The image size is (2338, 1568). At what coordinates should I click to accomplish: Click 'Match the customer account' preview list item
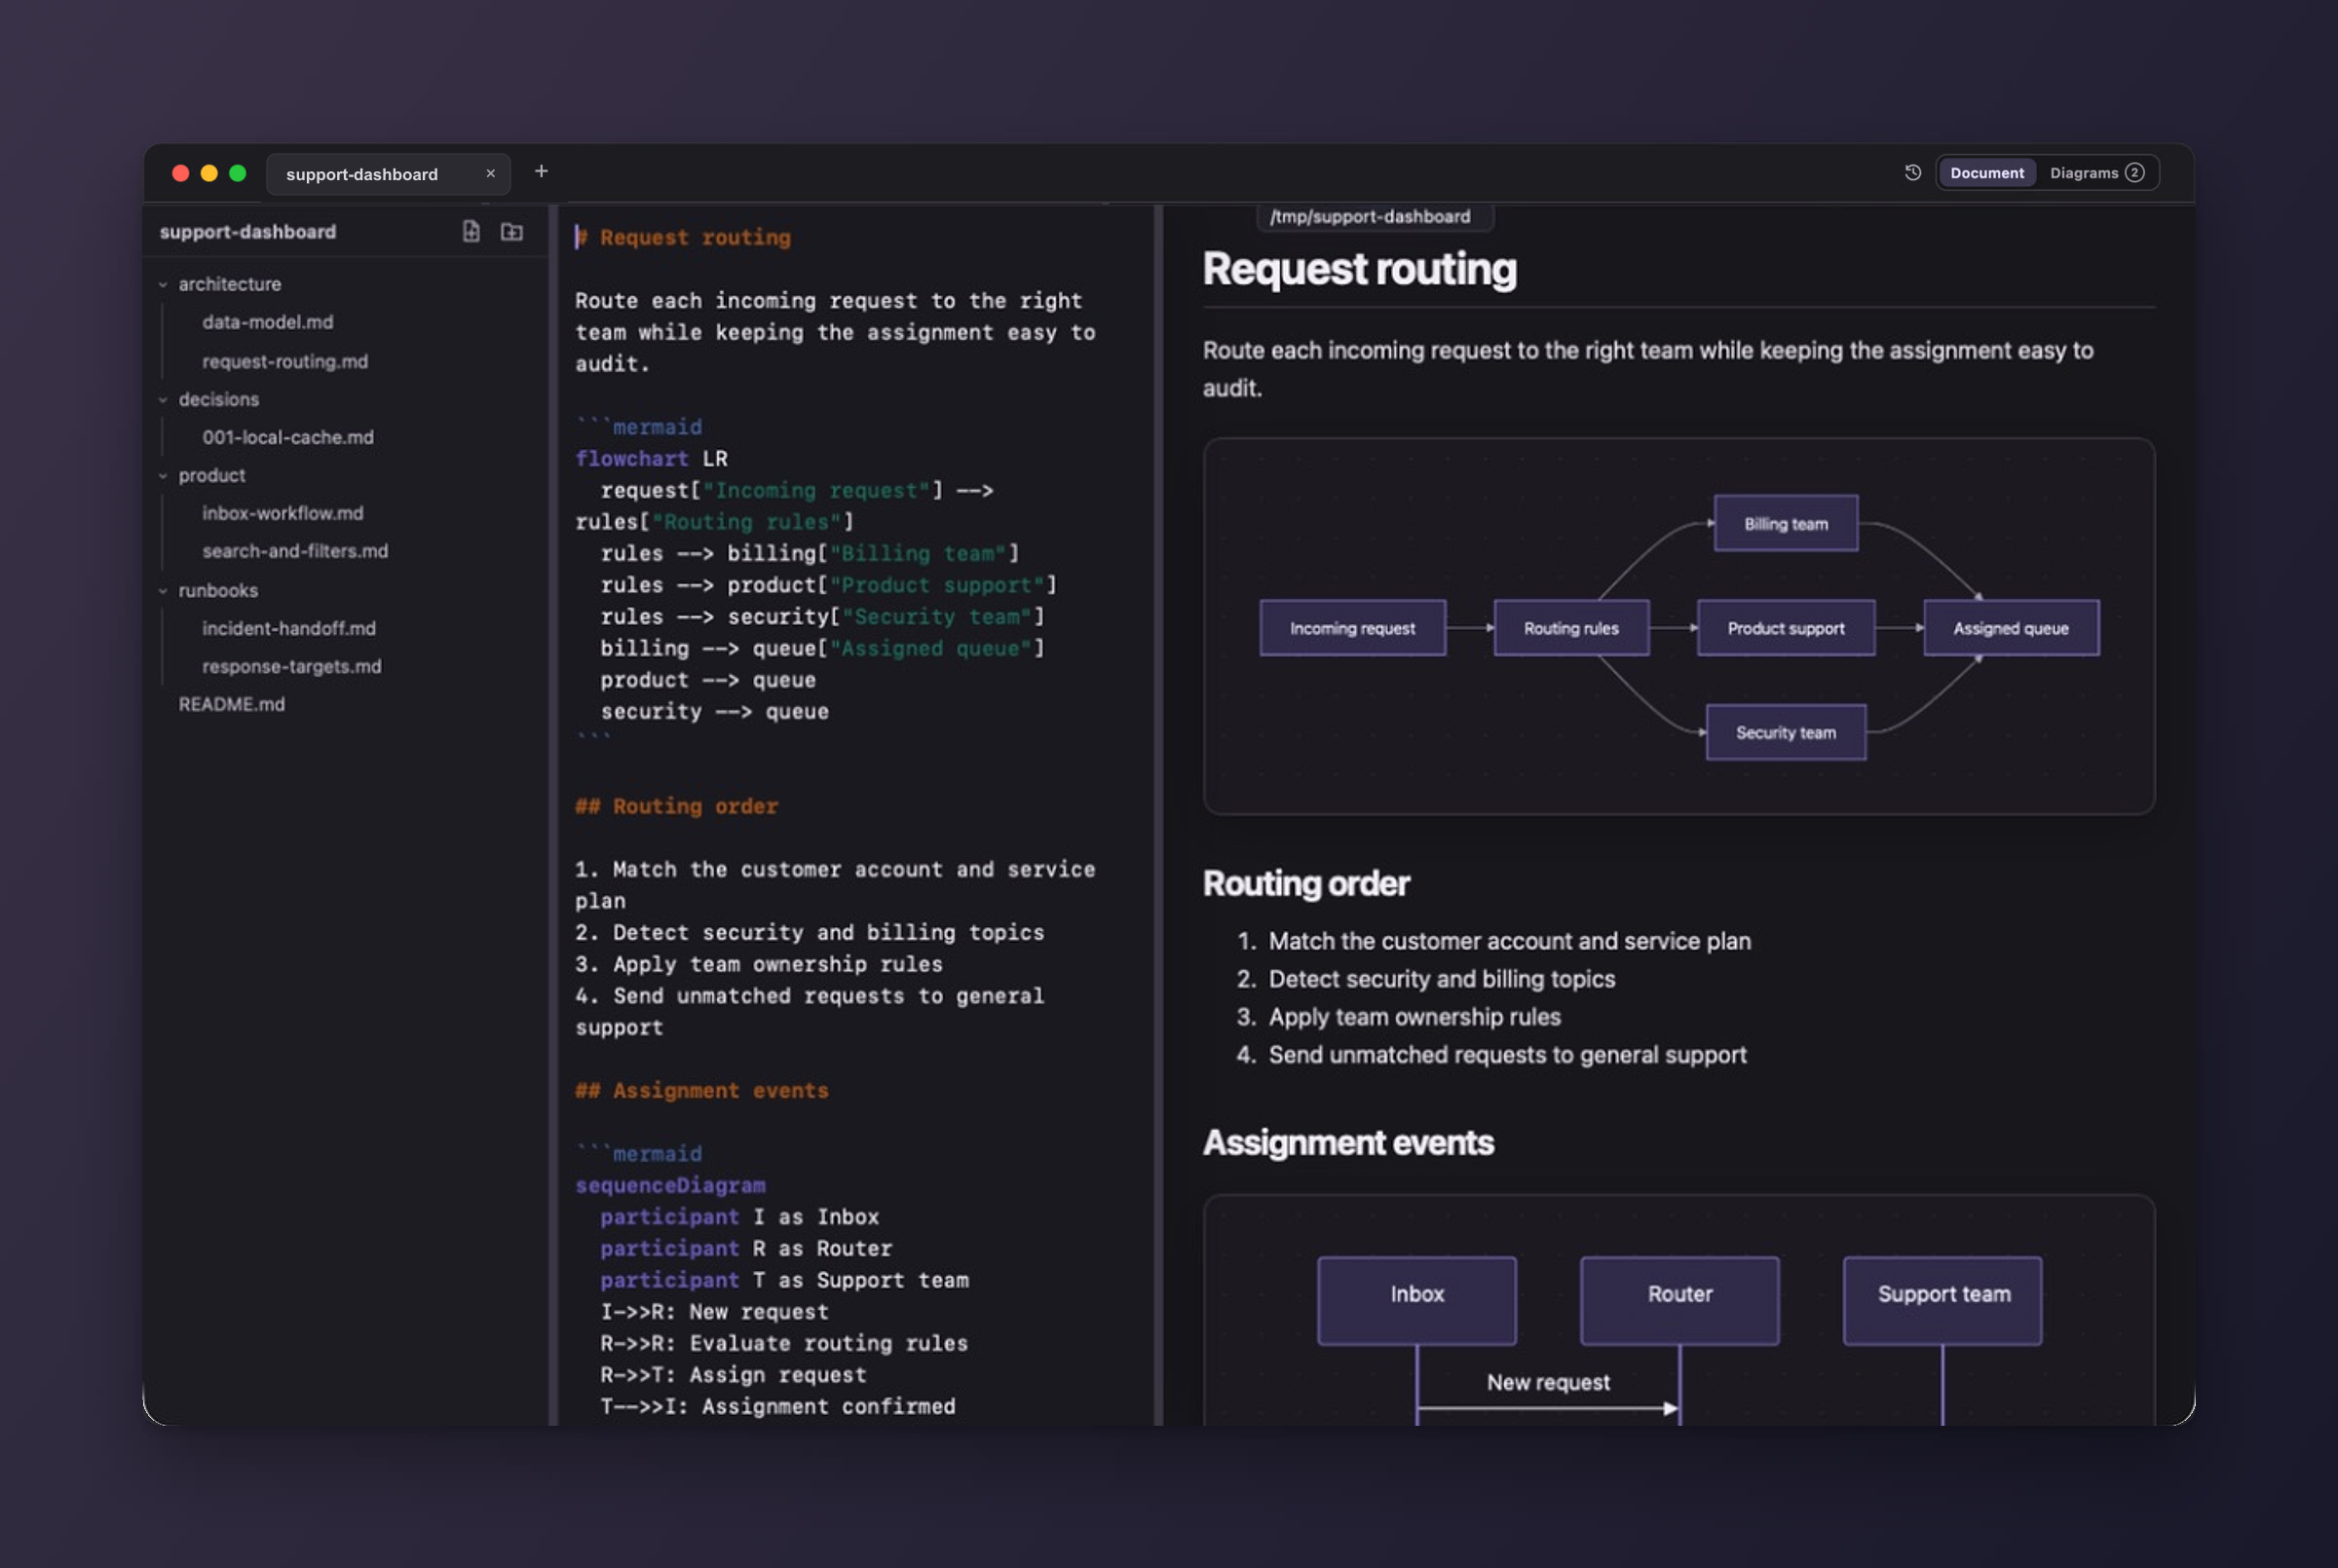1510,941
